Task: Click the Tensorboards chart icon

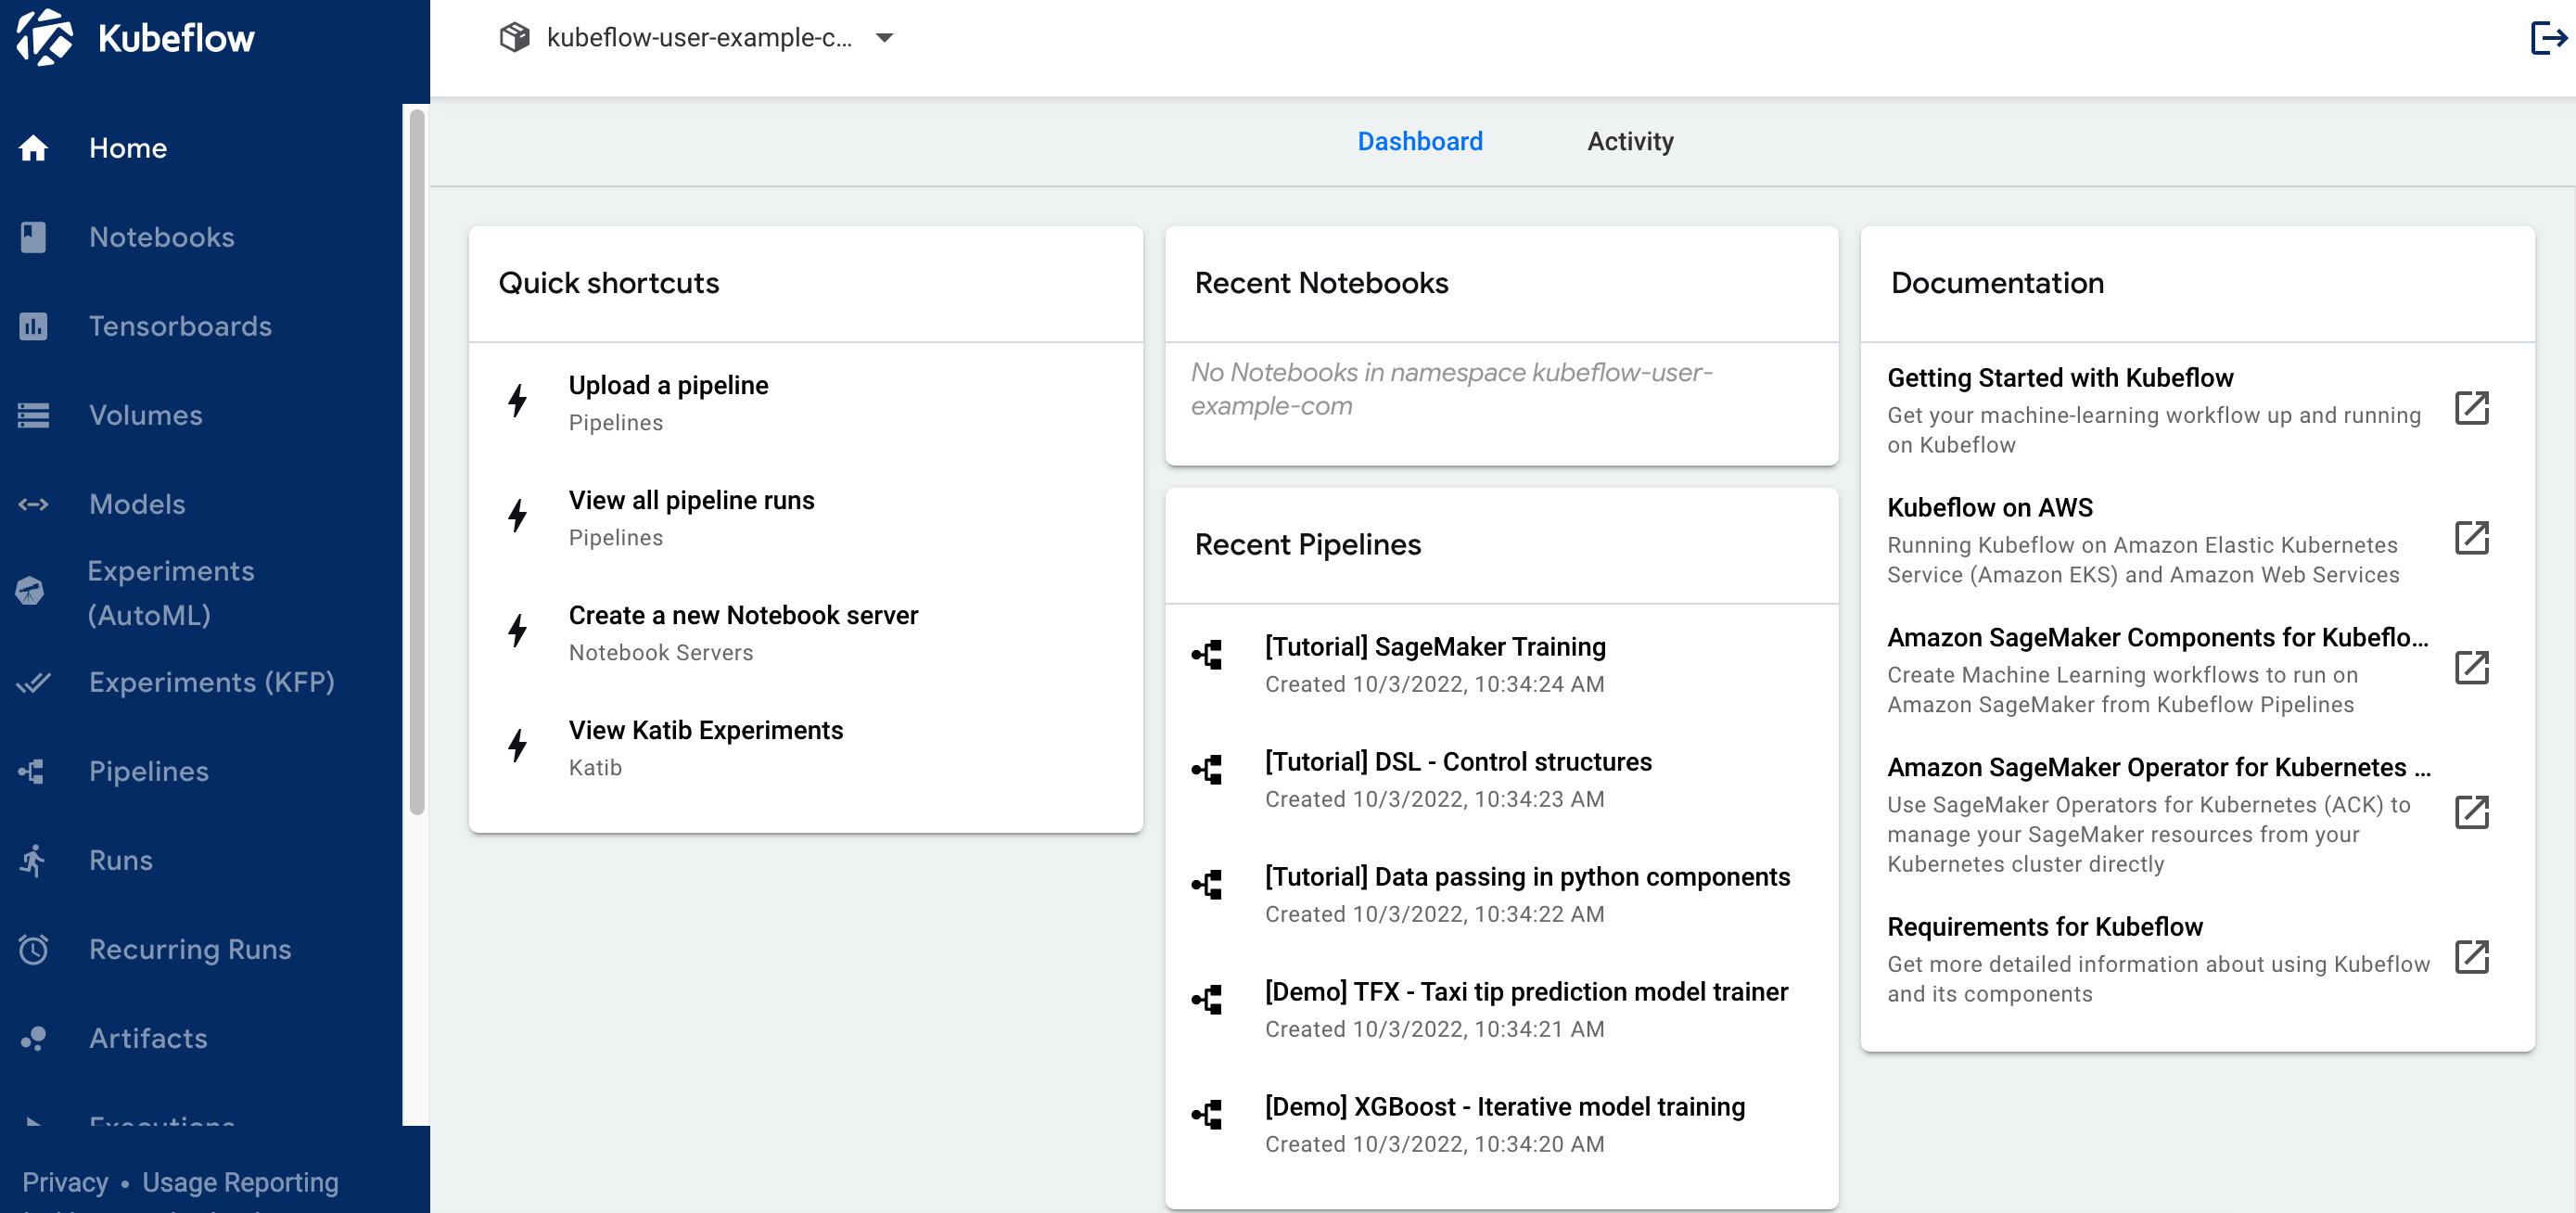Action: click(x=33, y=326)
